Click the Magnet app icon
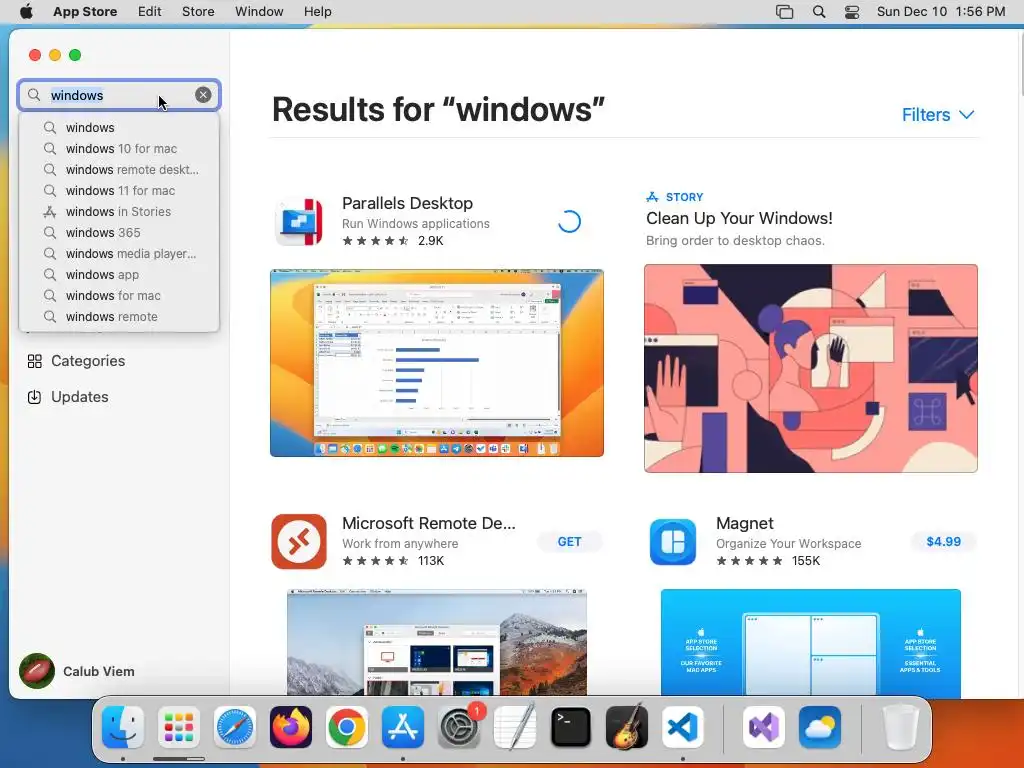Image resolution: width=1024 pixels, height=768 pixels. 673,541
